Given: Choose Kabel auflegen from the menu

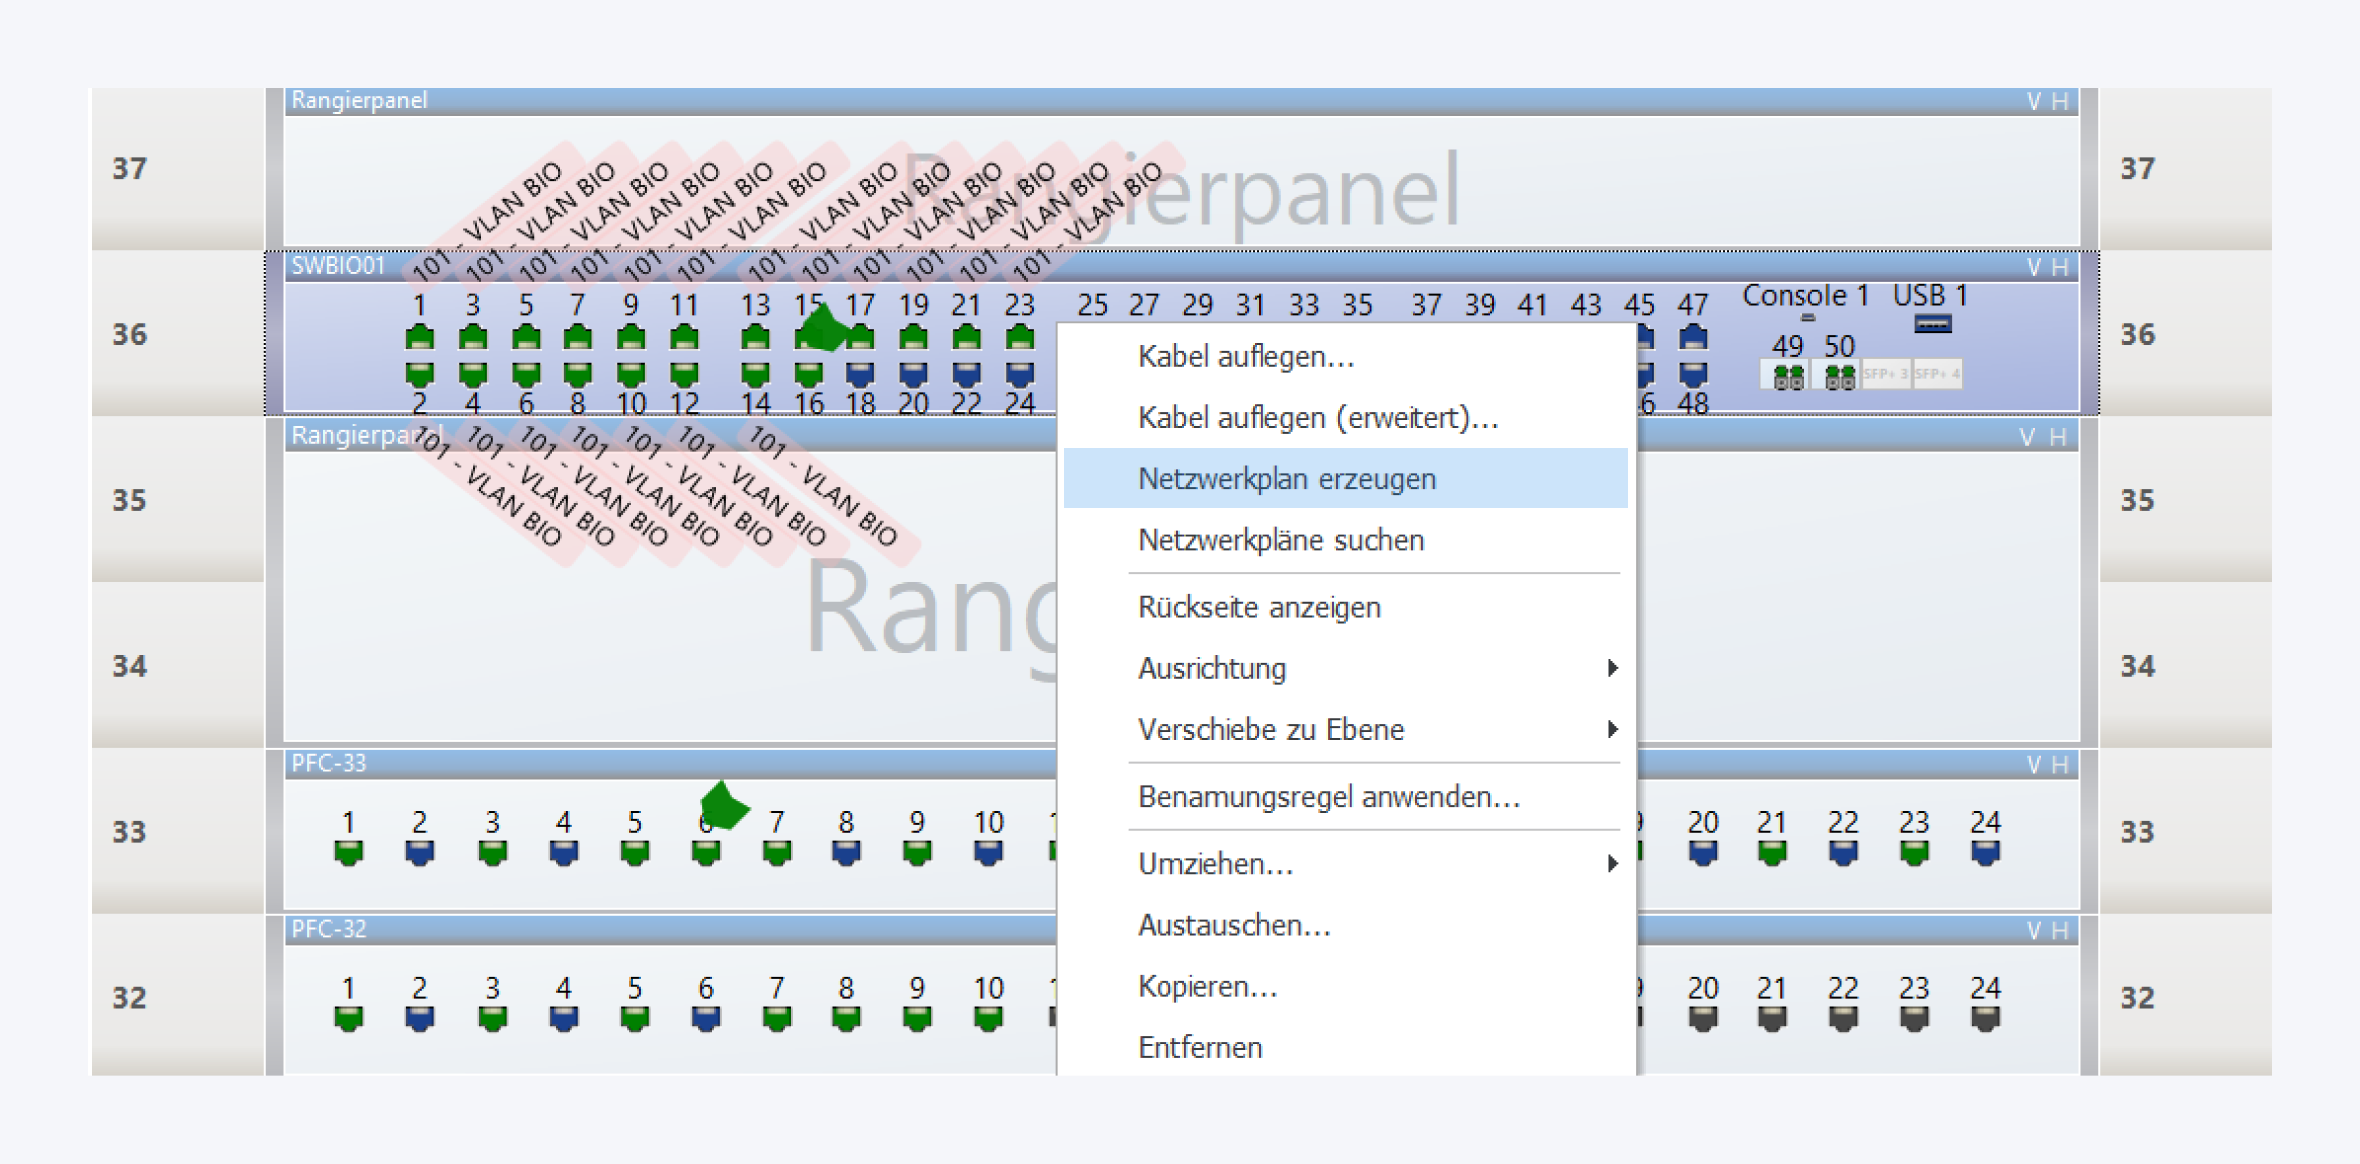Looking at the screenshot, I should tap(1244, 357).
